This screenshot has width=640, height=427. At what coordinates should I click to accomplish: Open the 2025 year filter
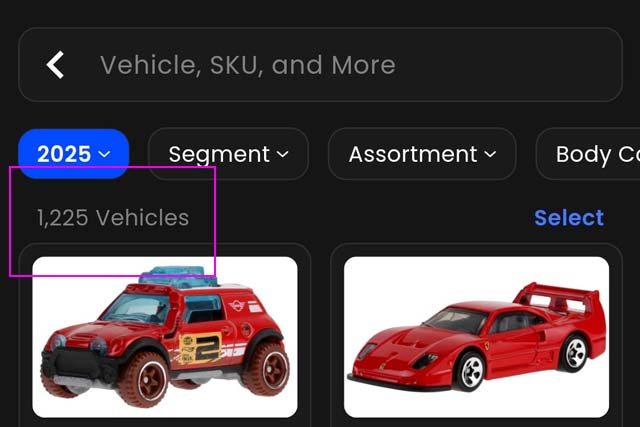(73, 154)
